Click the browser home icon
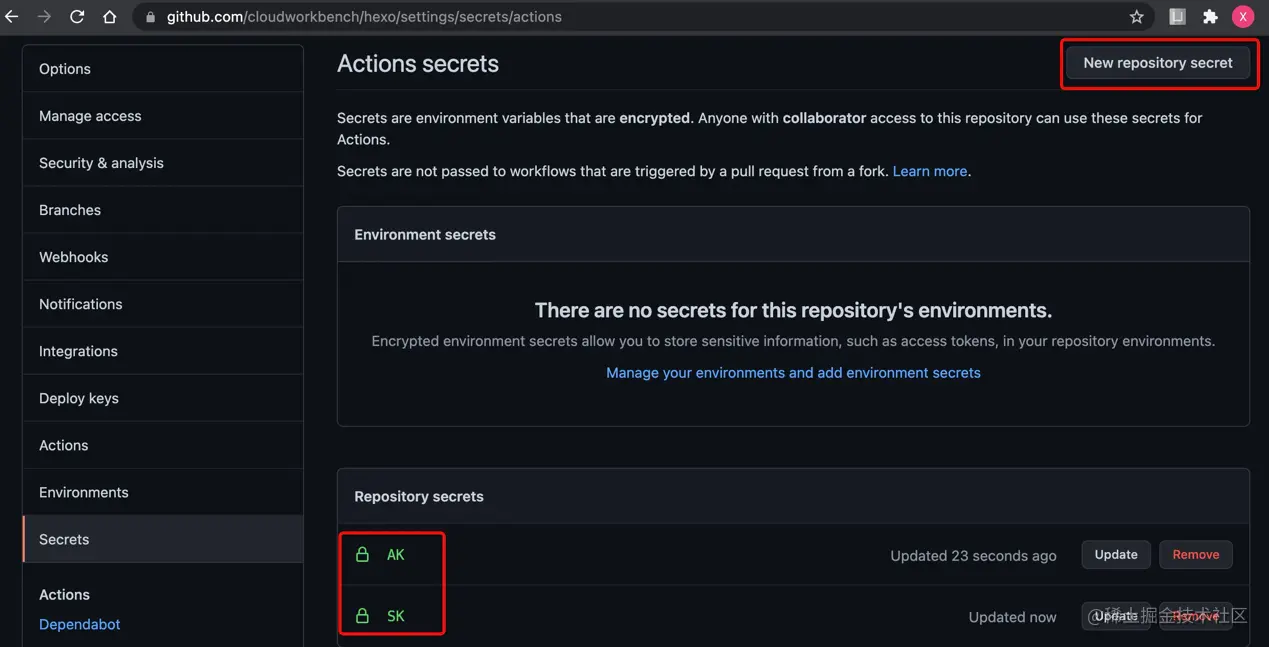Viewport: 1269px width, 647px height. coord(109,17)
